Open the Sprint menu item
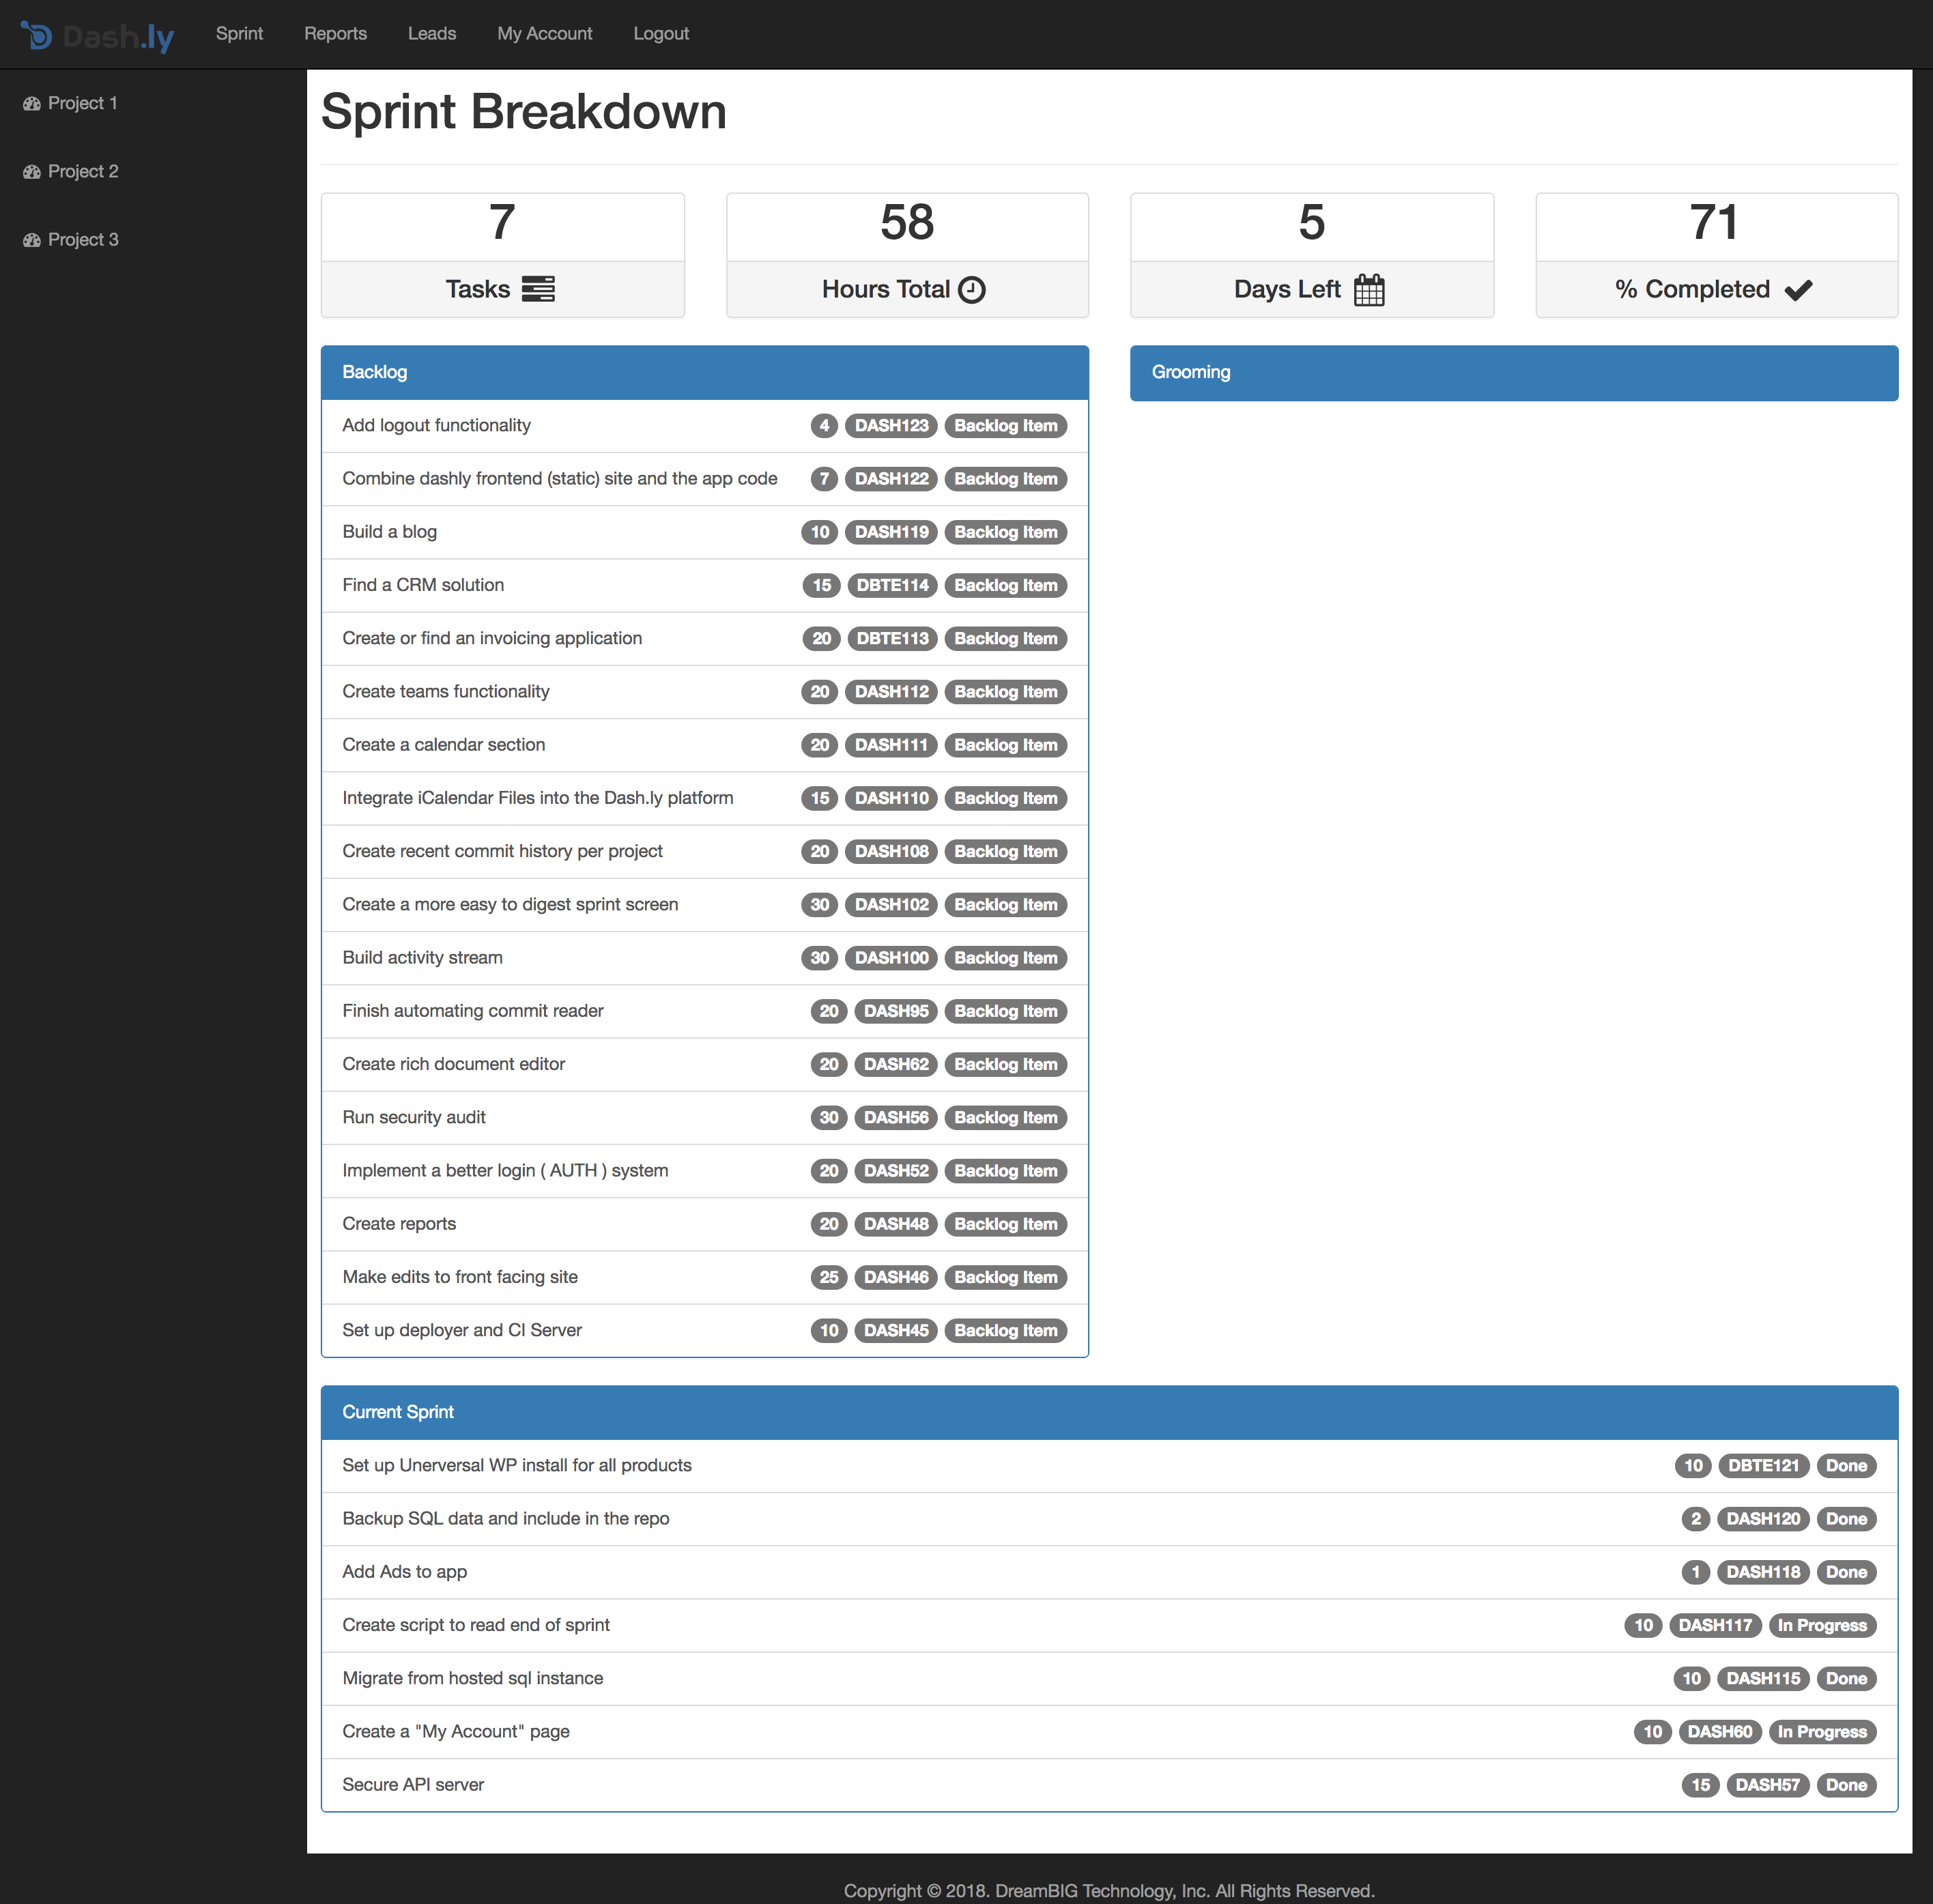The height and width of the screenshot is (1904, 1933). (x=239, y=34)
